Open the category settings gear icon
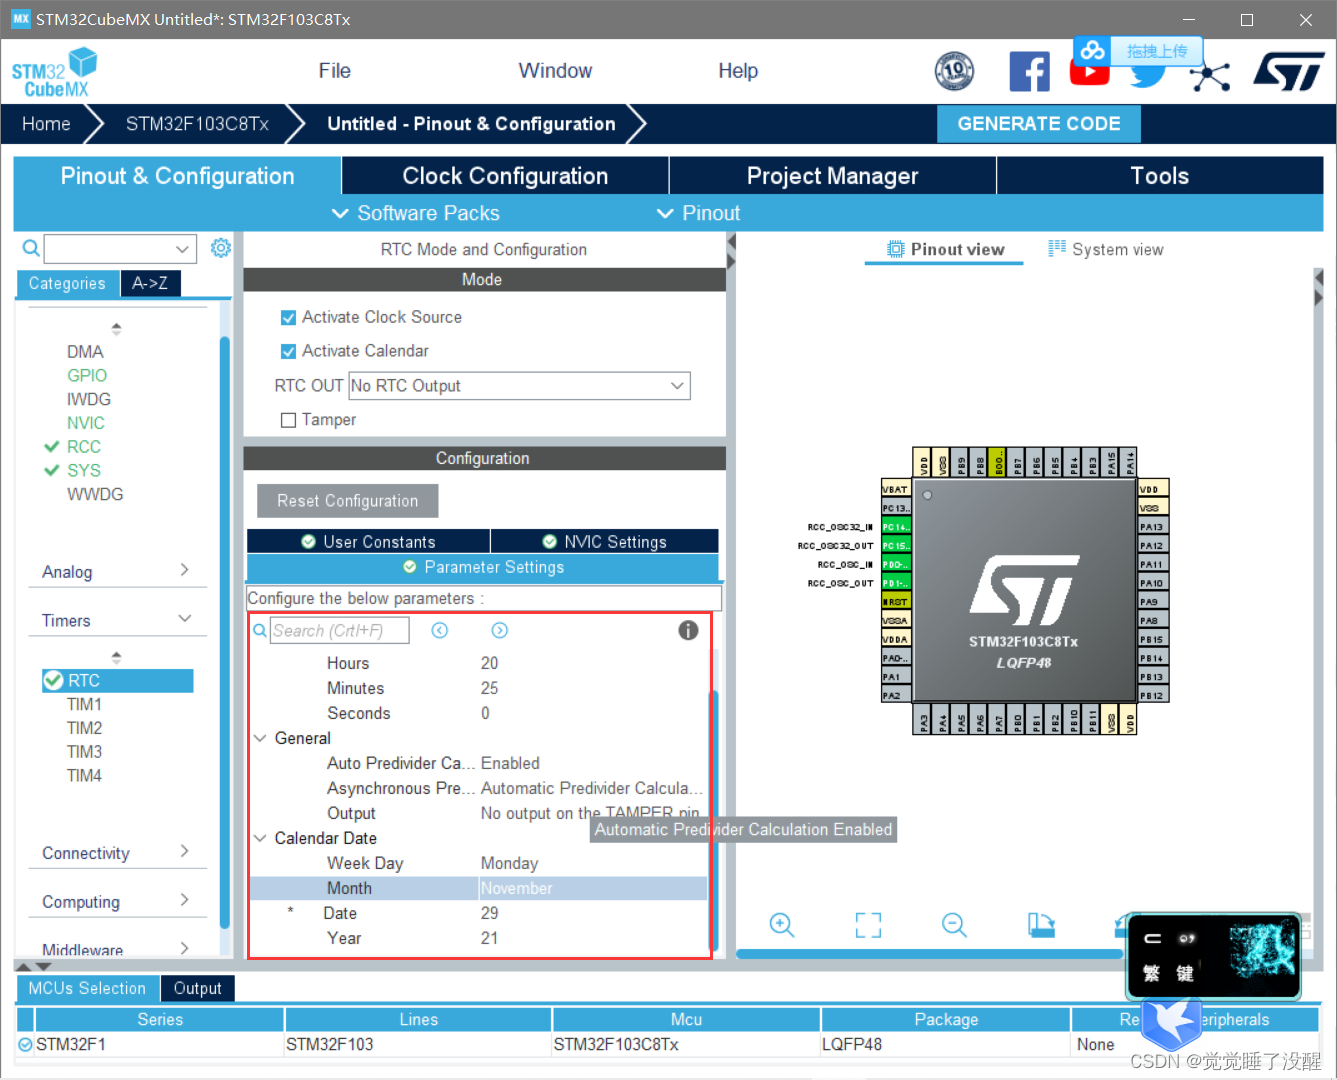This screenshot has height=1080, width=1337. pyautogui.click(x=221, y=247)
